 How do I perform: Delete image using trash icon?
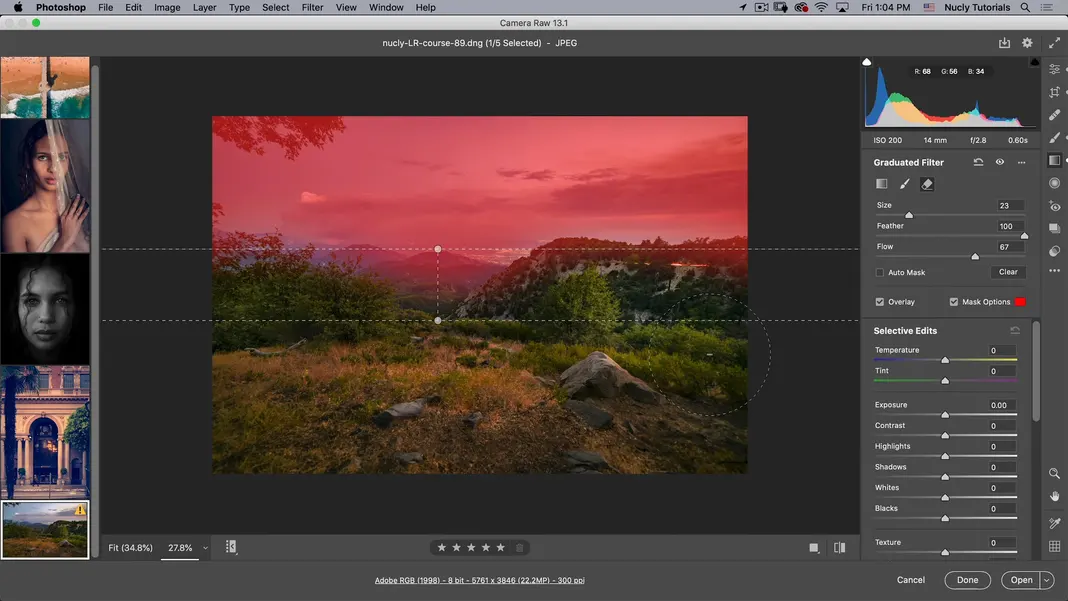coord(520,548)
